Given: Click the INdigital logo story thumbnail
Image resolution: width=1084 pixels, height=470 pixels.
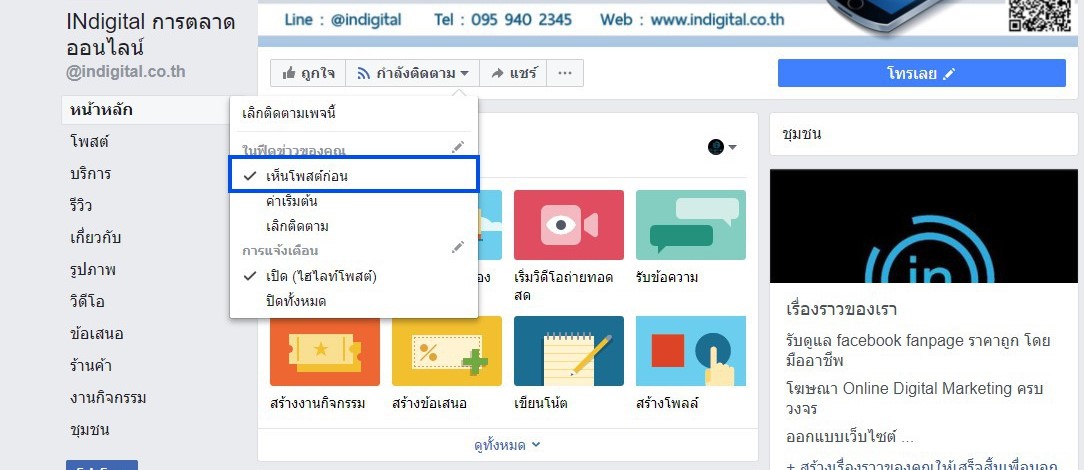Looking at the screenshot, I should [x=924, y=226].
